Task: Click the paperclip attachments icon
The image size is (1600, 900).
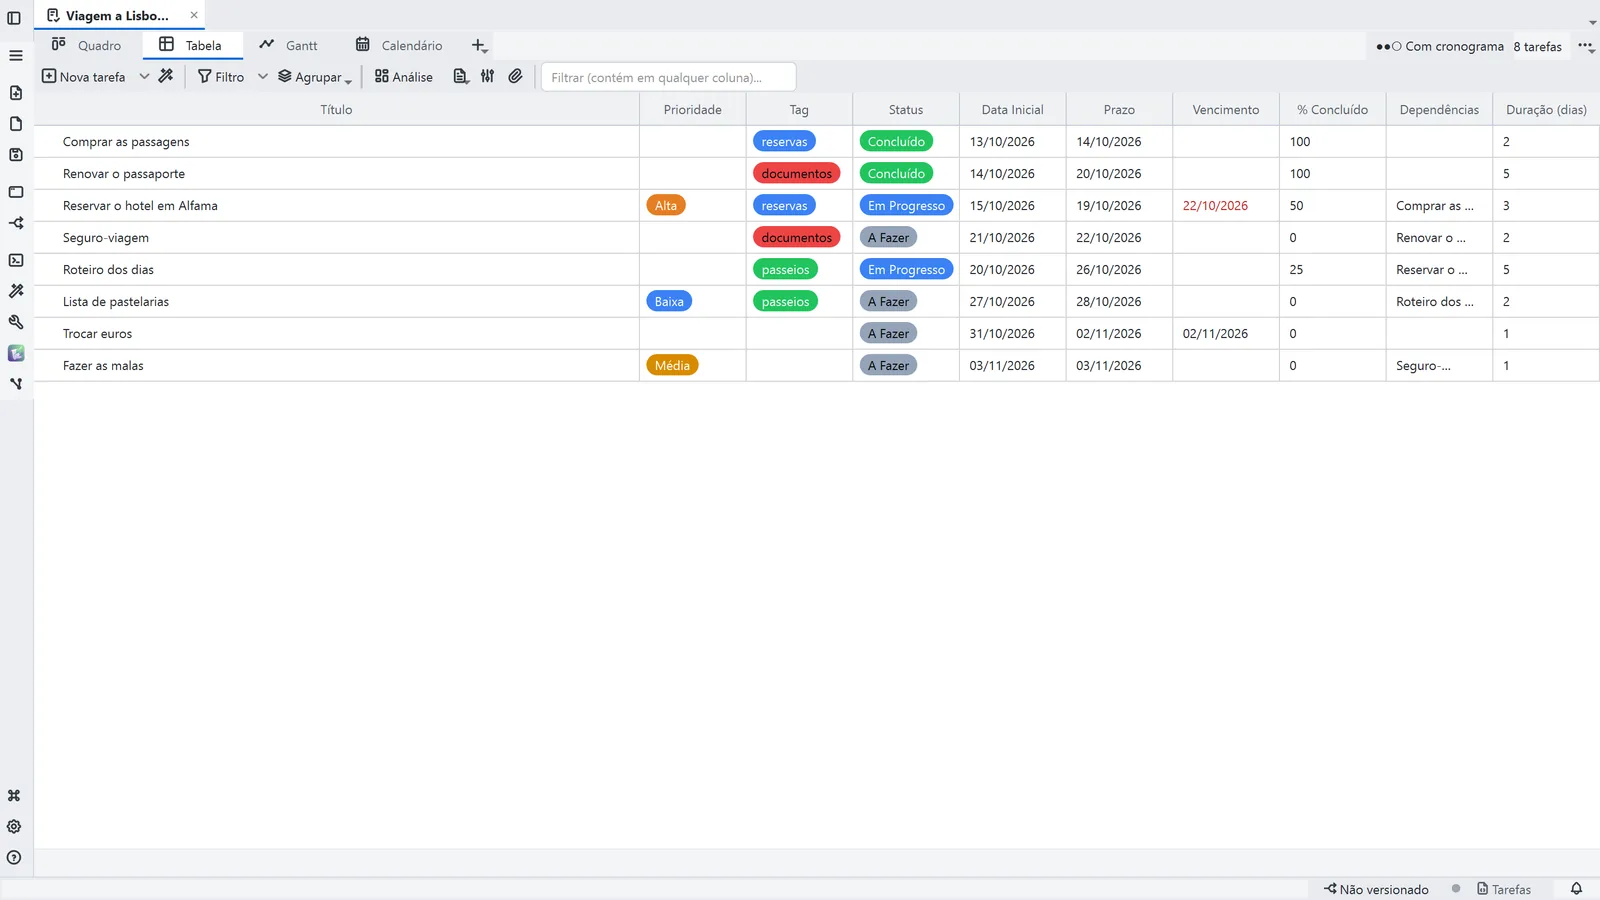Action: [x=515, y=76]
